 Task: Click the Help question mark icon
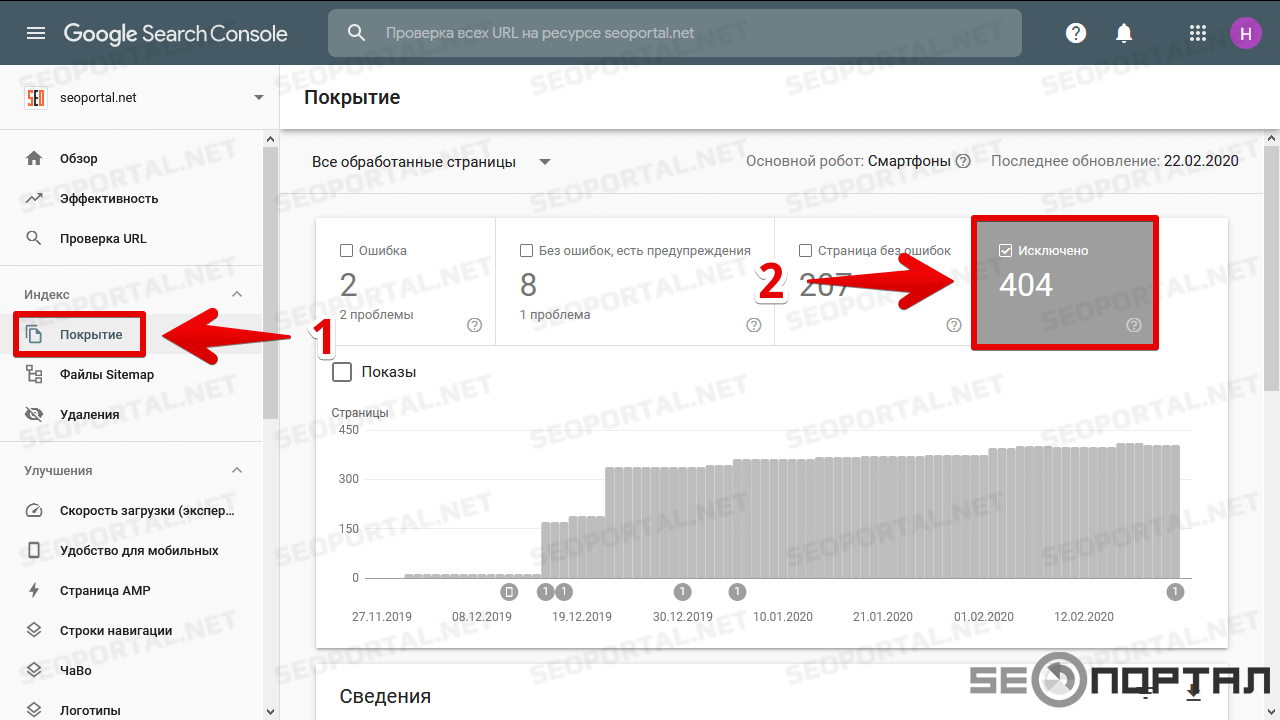coord(1076,33)
